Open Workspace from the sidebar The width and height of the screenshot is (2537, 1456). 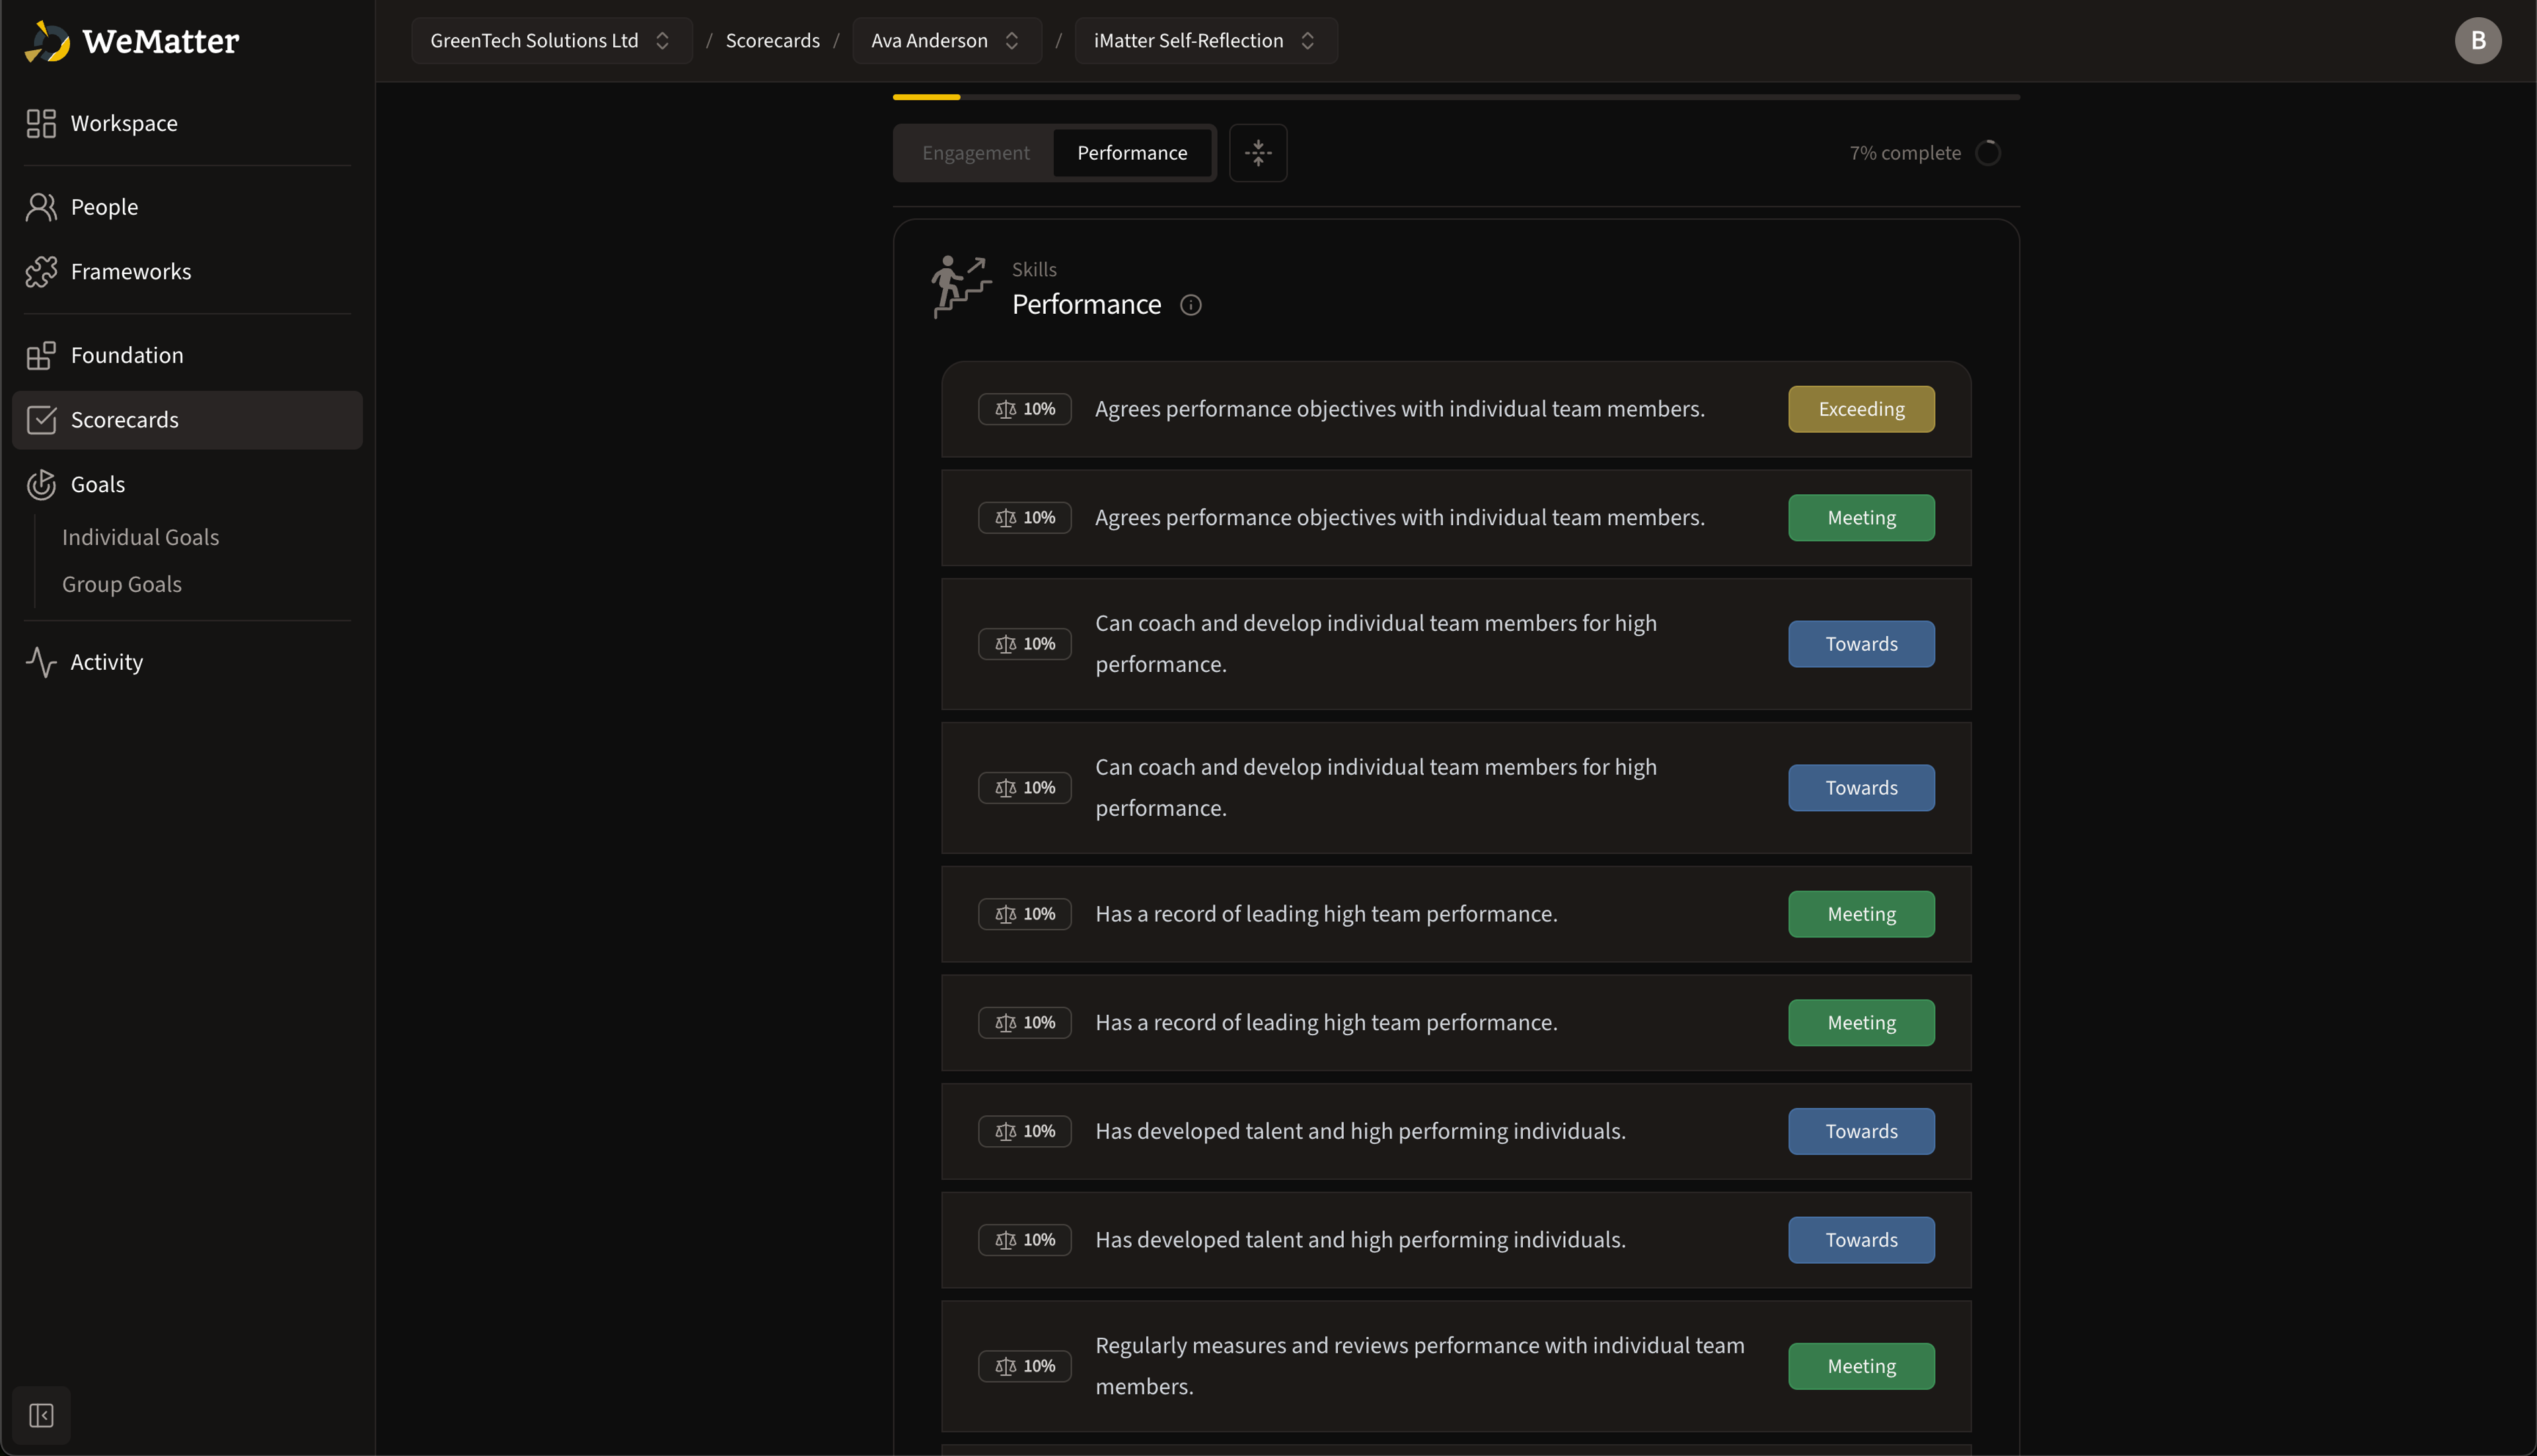coord(187,123)
